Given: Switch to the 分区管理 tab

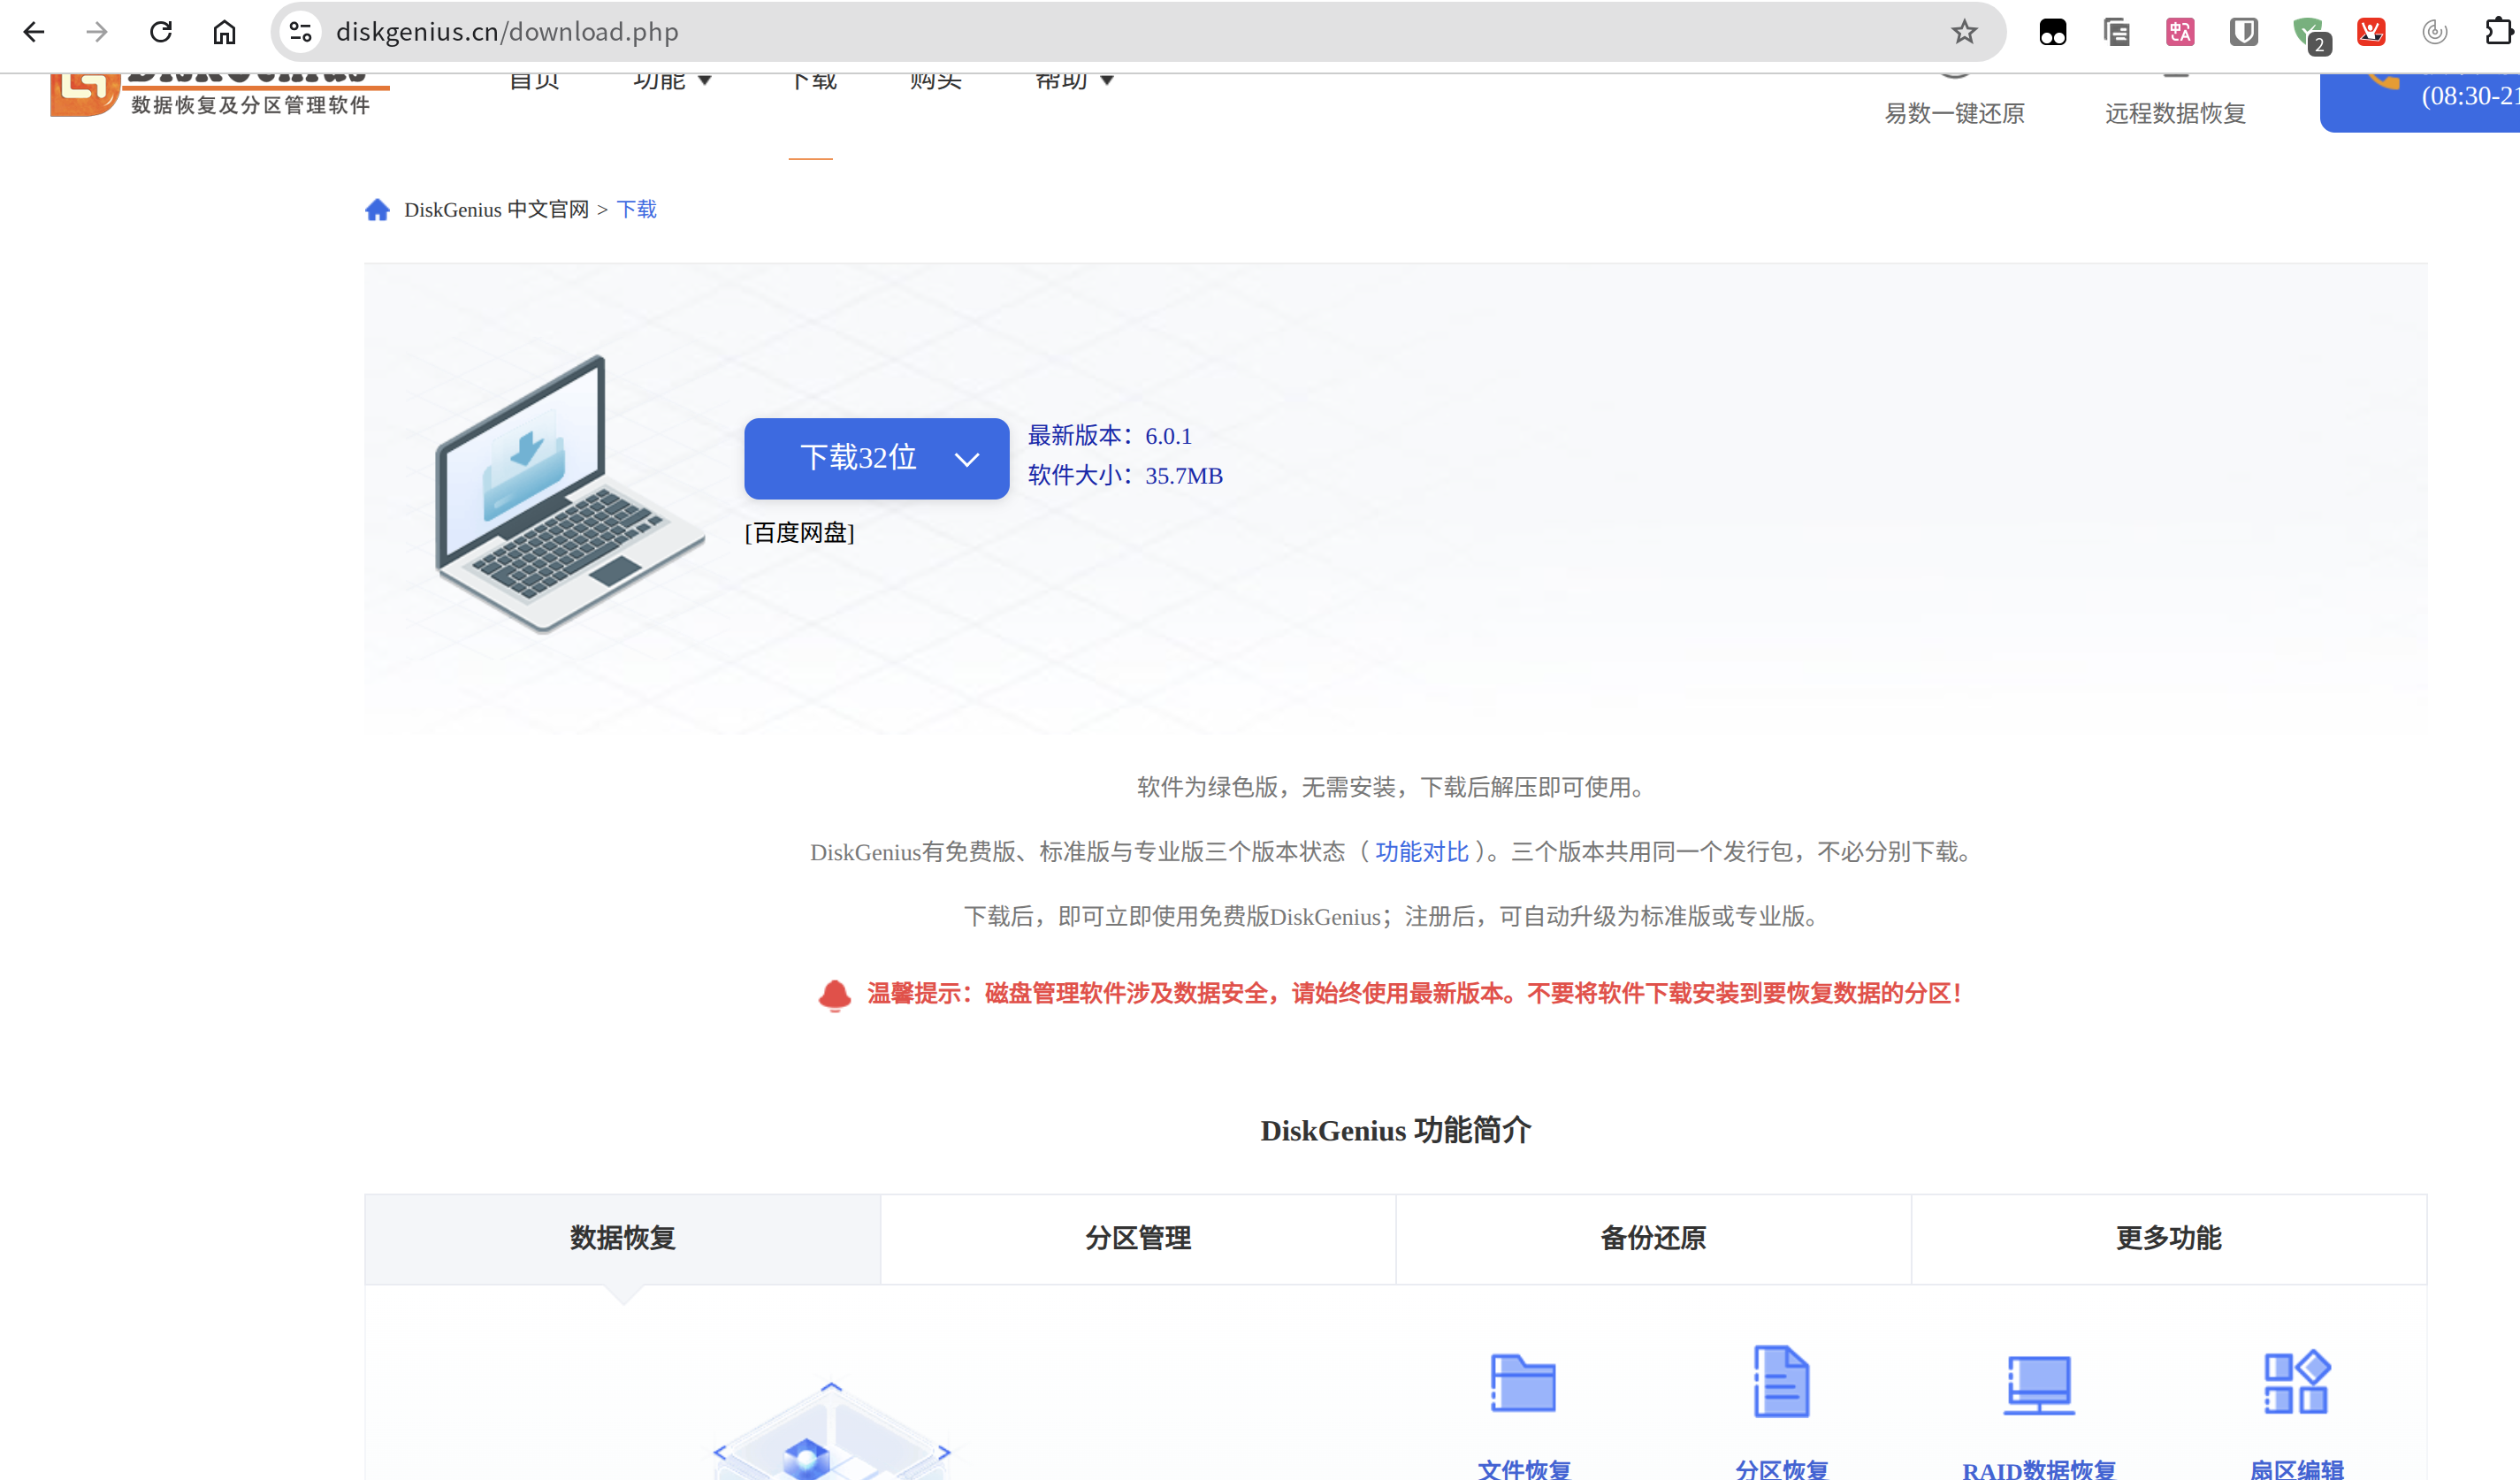Looking at the screenshot, I should (1138, 1238).
